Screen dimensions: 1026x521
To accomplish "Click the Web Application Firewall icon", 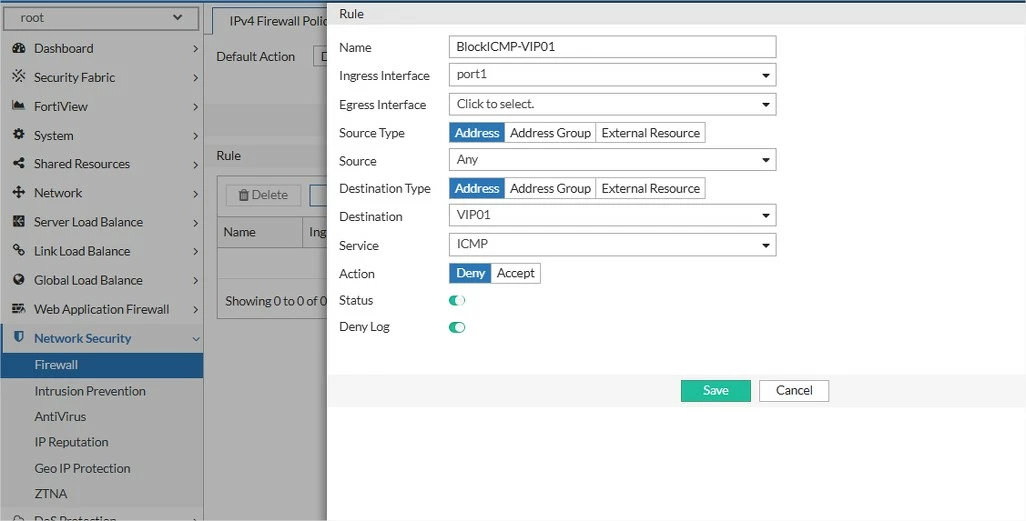I will point(19,309).
